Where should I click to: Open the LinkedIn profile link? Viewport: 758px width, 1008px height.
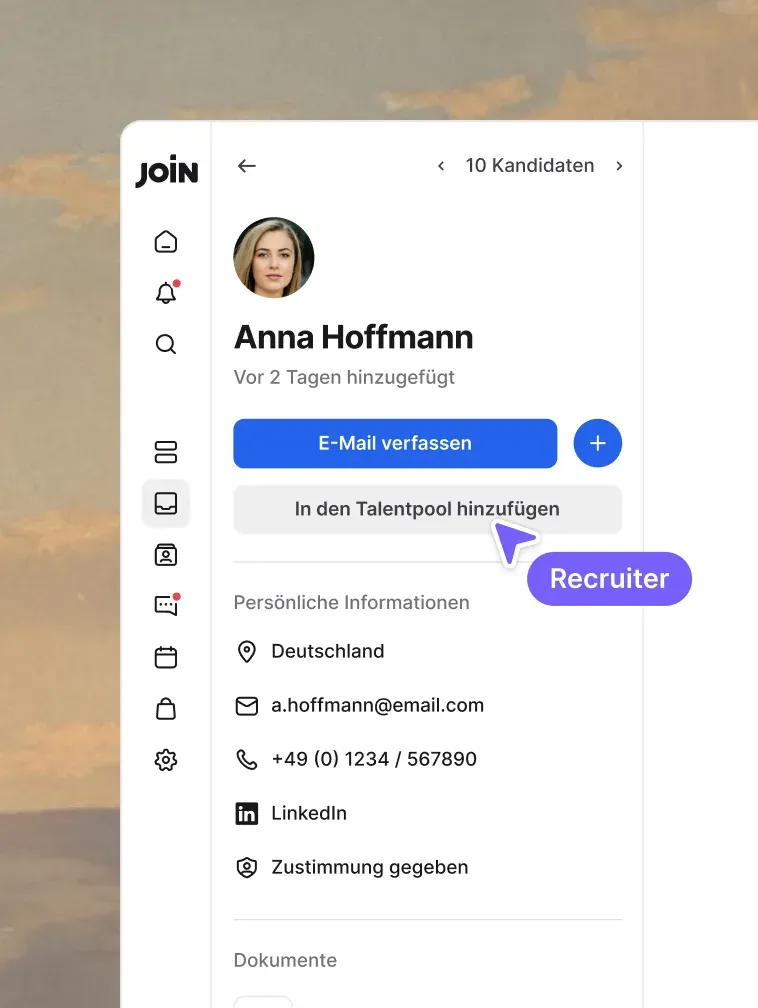pos(309,813)
